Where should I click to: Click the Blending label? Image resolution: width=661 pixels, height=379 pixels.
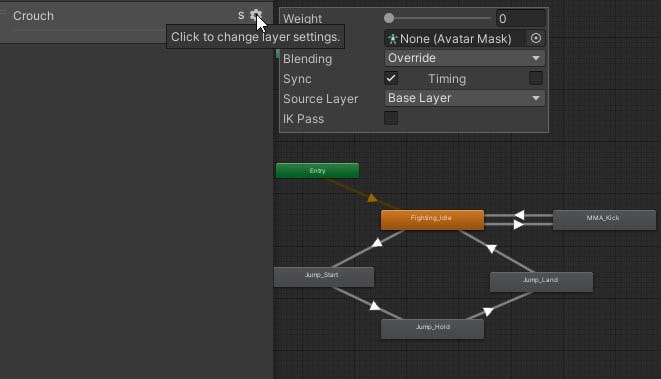pos(307,59)
